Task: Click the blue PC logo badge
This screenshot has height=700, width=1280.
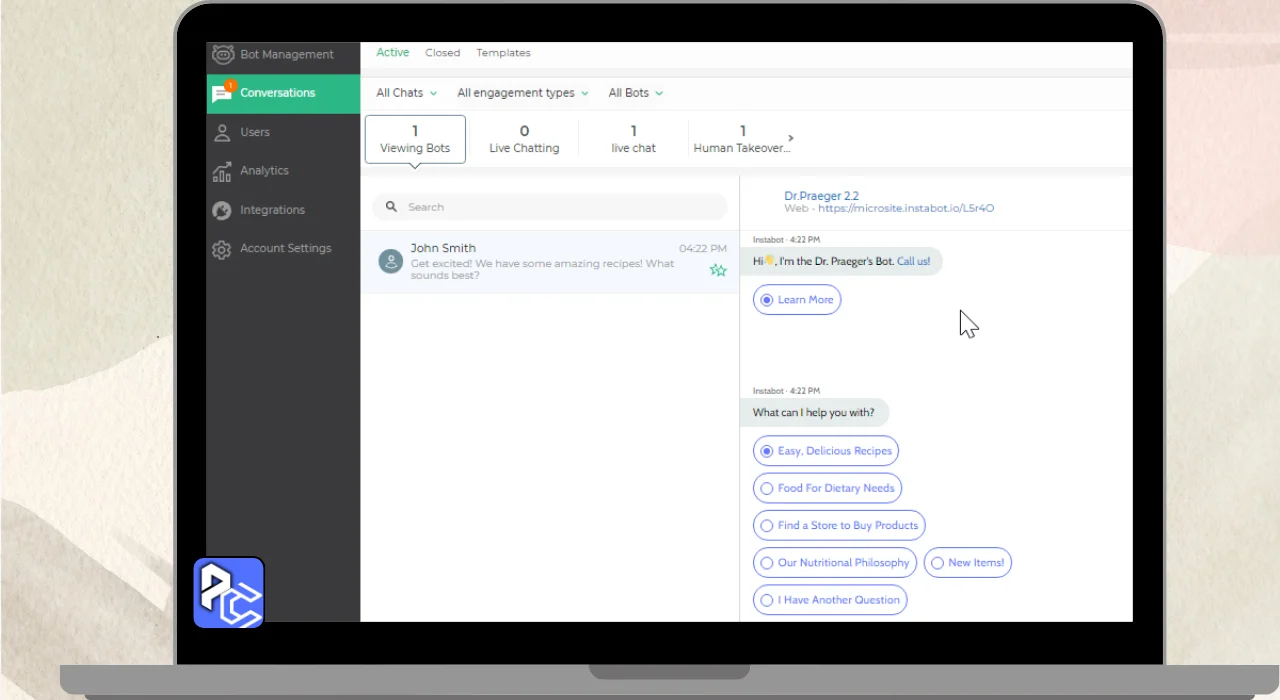Action: pyautogui.click(x=229, y=593)
